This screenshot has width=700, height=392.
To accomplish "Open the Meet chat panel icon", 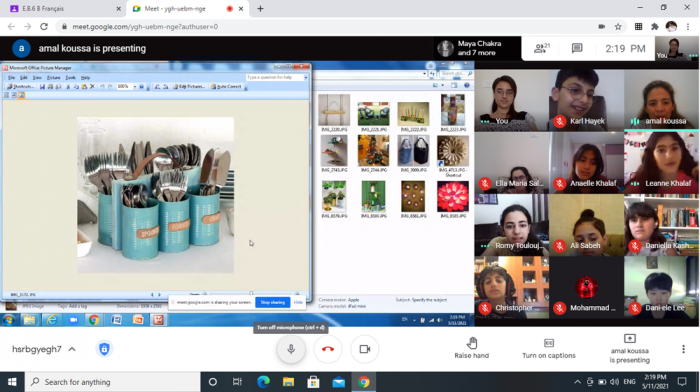I will [577, 48].
